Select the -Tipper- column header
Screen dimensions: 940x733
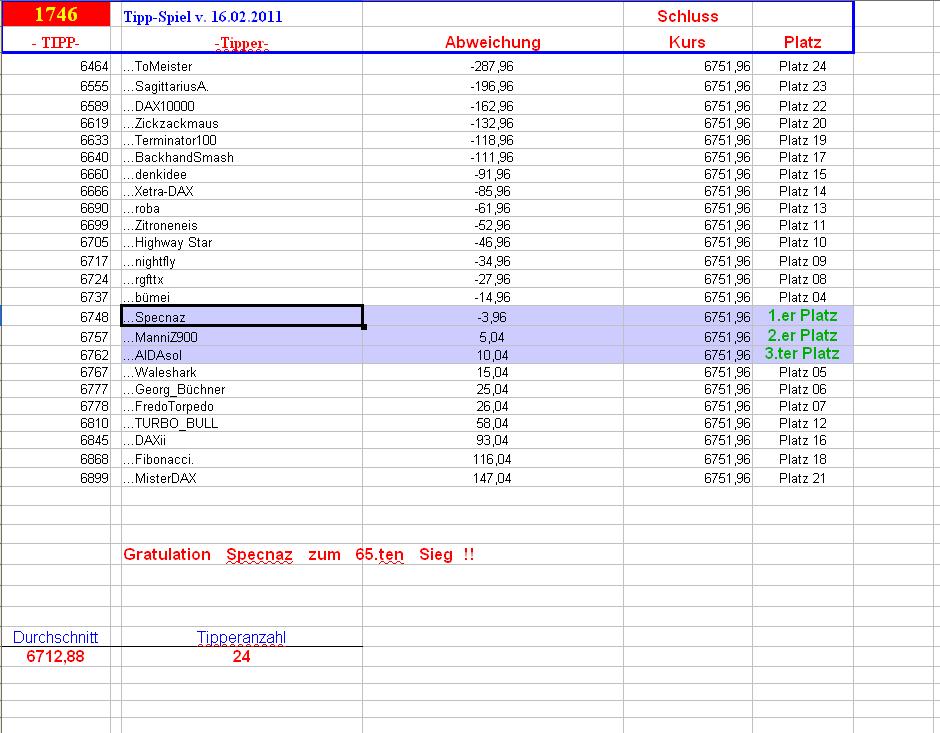click(x=240, y=44)
